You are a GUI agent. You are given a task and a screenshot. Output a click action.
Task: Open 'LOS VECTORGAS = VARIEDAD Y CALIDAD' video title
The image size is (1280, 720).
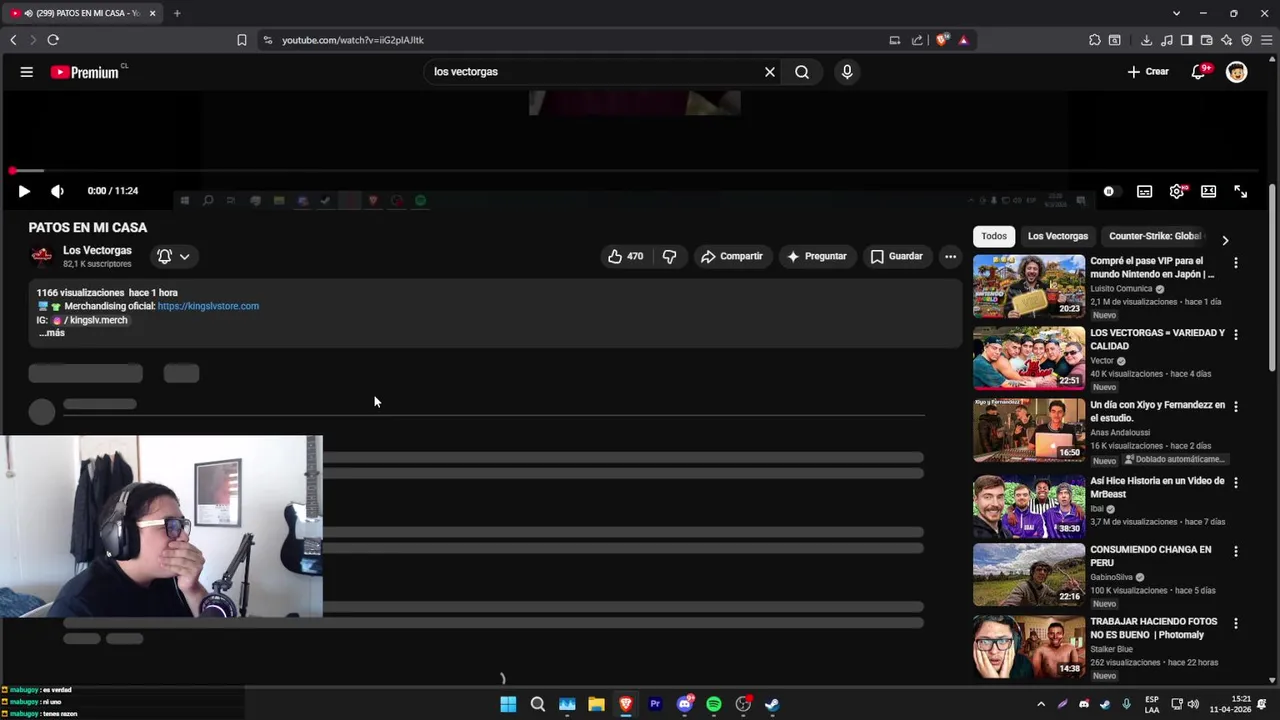pyautogui.click(x=1157, y=340)
